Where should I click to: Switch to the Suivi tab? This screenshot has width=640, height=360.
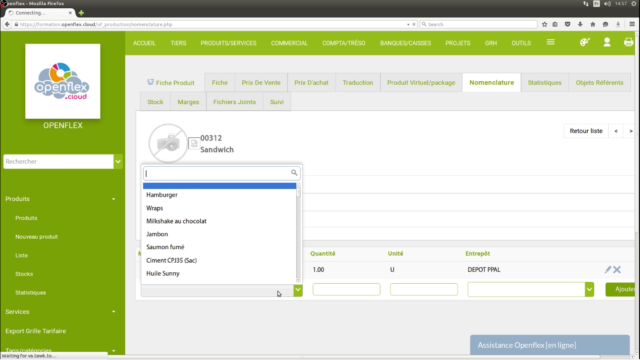pos(276,102)
